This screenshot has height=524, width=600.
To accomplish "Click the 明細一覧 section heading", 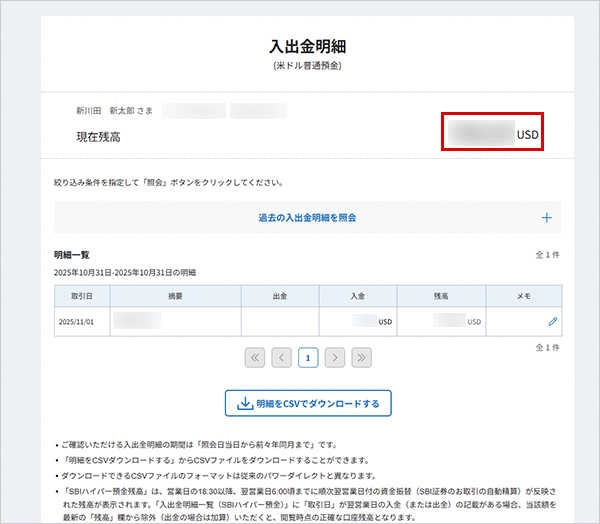I will [x=72, y=255].
